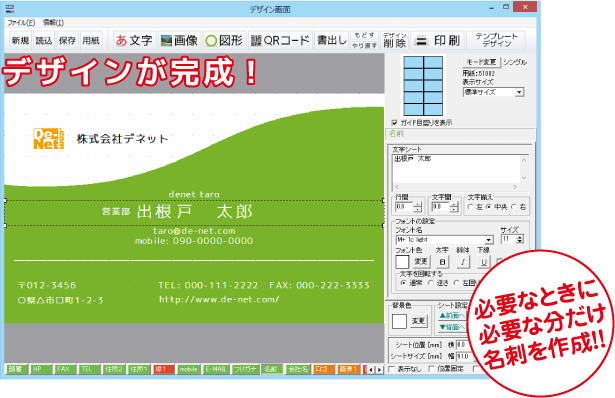
Task: Select the 左 alignment radio button
Action: click(x=471, y=207)
